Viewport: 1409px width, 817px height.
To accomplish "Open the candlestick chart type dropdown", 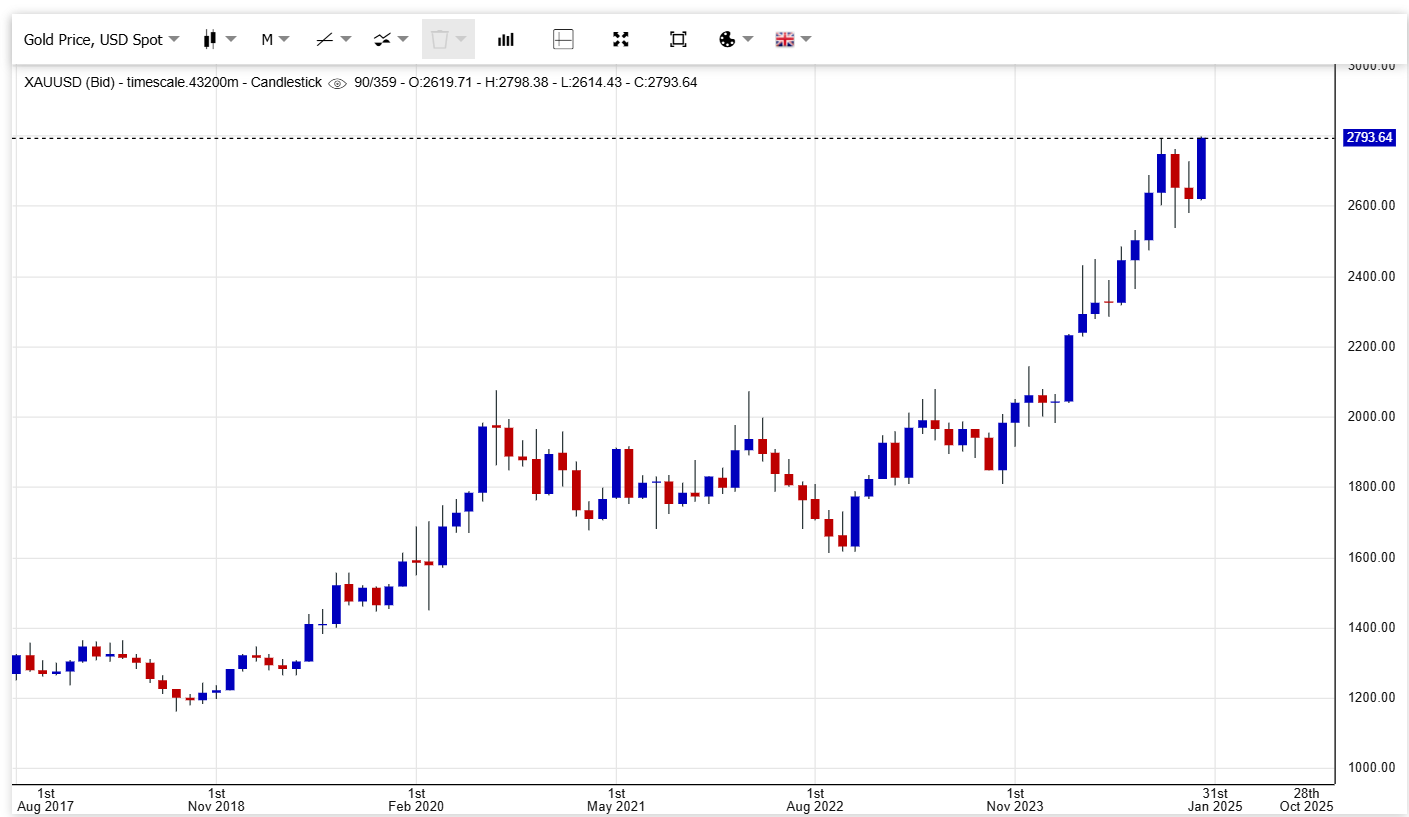I will tap(220, 40).
